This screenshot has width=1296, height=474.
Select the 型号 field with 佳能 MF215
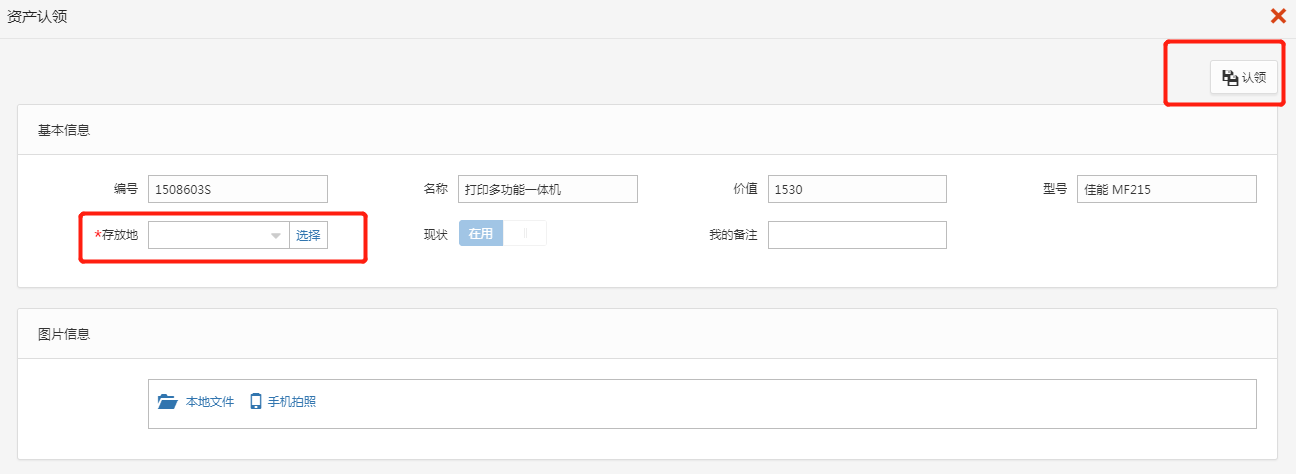pos(1166,189)
